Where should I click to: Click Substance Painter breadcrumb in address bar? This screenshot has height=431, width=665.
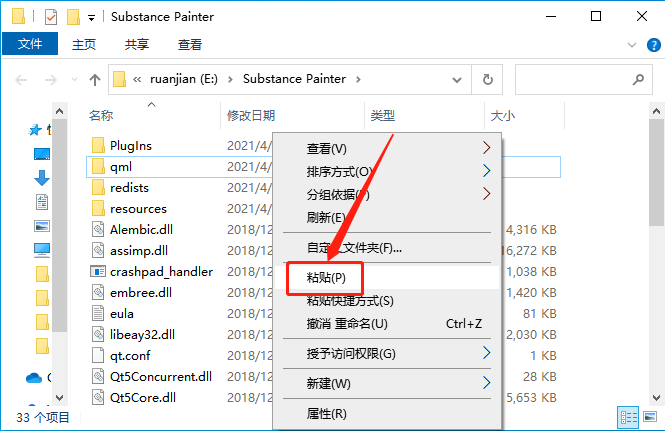tap(294, 79)
